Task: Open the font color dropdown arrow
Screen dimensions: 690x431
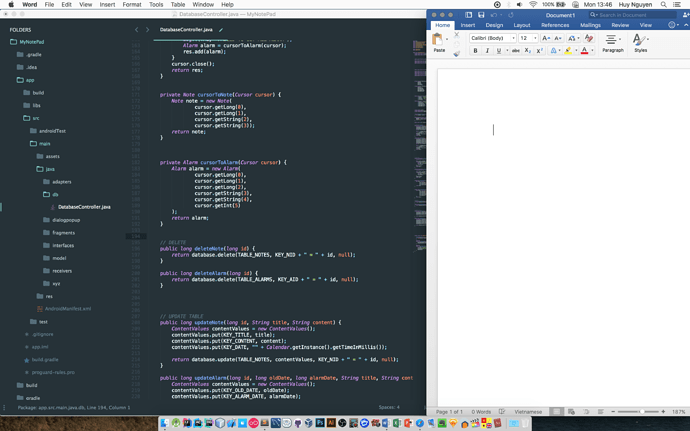Action: 592,51
